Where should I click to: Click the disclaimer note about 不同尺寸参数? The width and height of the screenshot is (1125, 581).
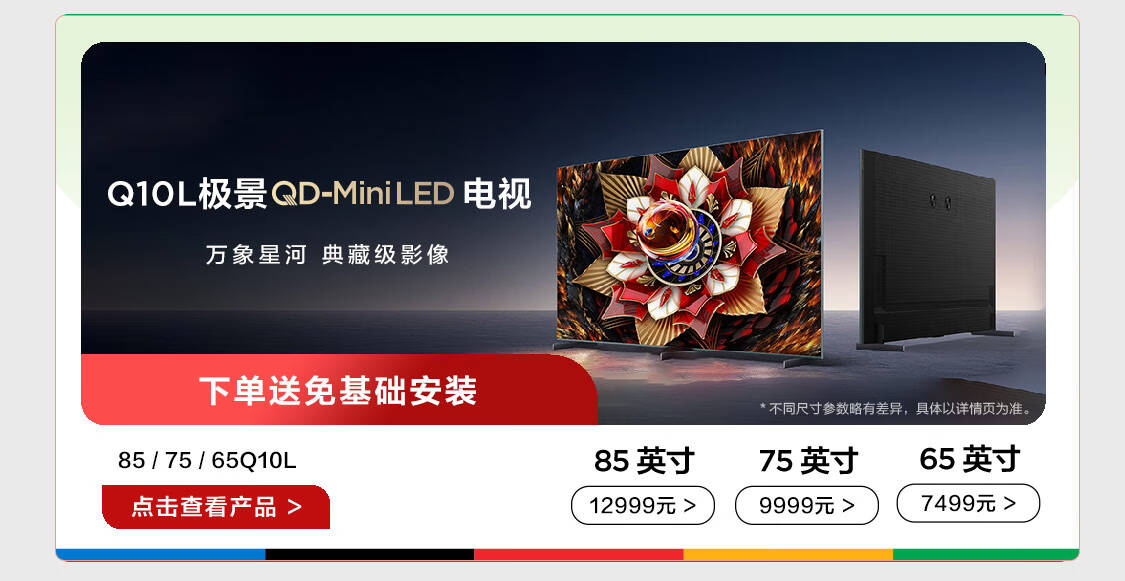click(x=897, y=408)
